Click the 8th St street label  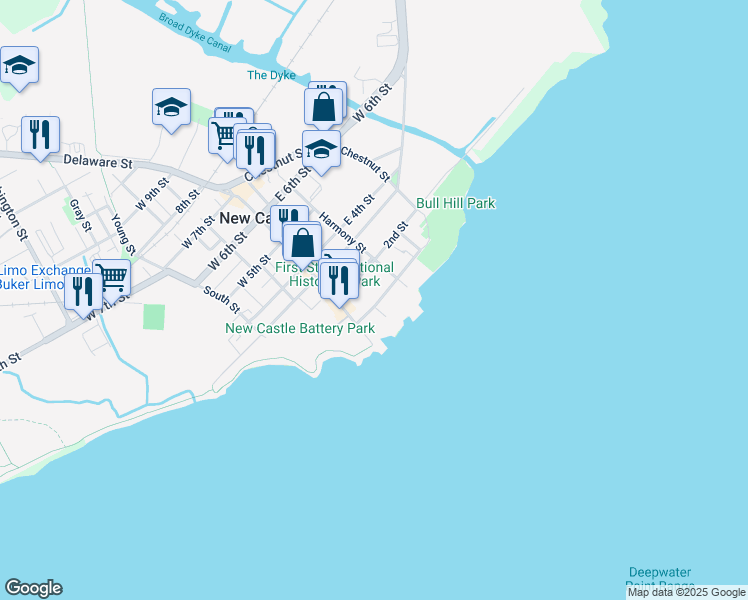point(187,202)
